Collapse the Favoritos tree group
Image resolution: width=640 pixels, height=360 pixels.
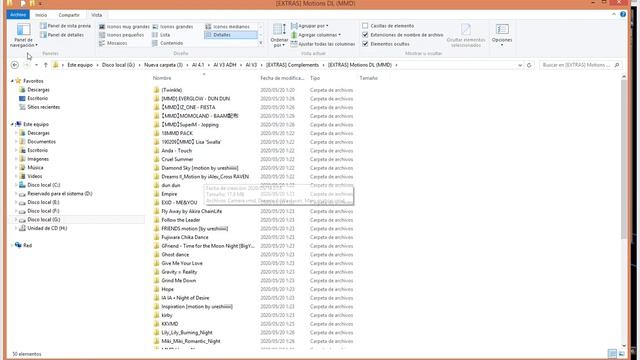pyautogui.click(x=12, y=81)
